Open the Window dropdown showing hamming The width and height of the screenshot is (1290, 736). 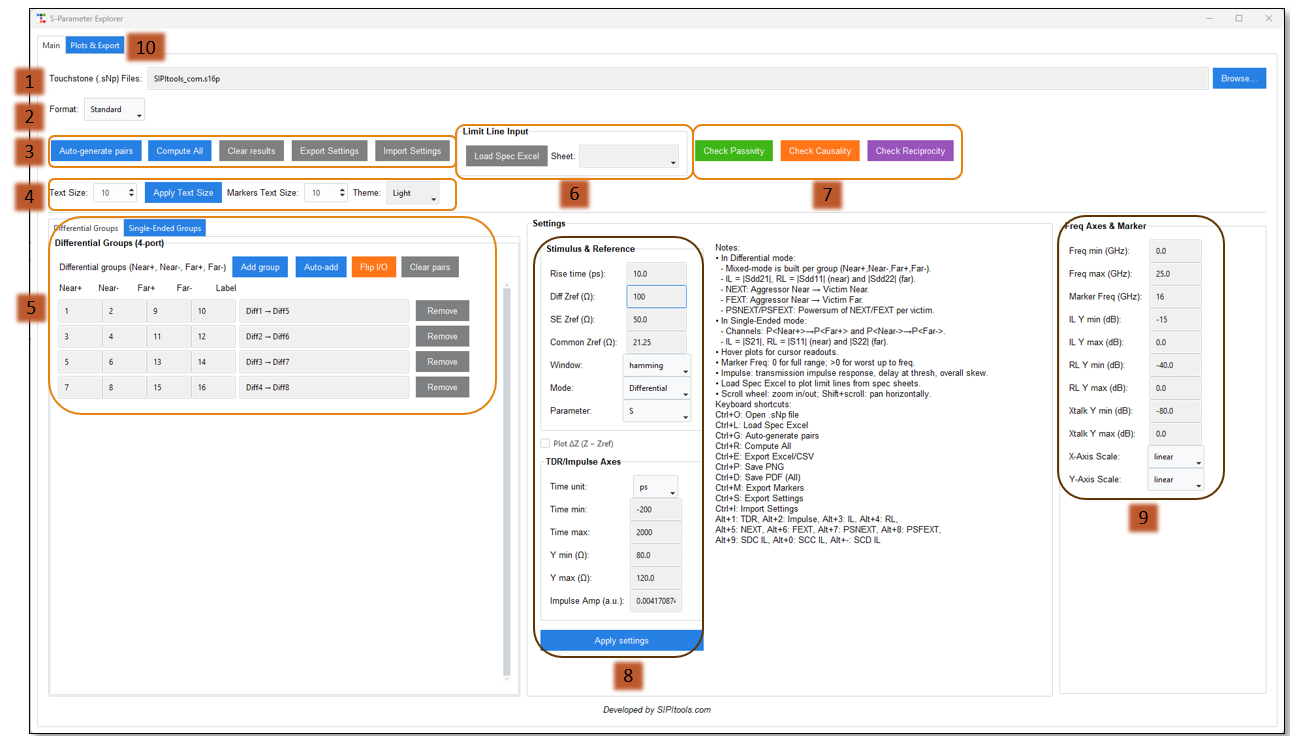coord(657,365)
